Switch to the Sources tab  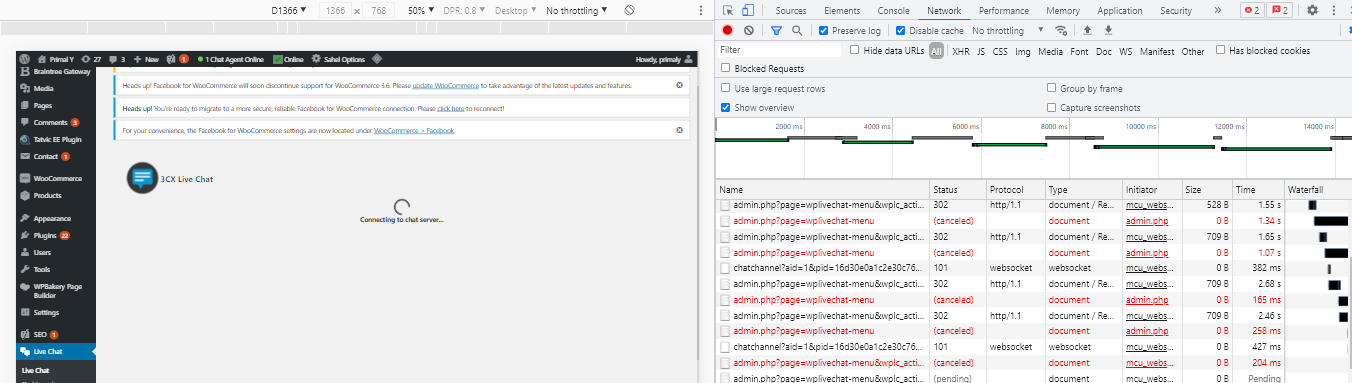pos(791,10)
